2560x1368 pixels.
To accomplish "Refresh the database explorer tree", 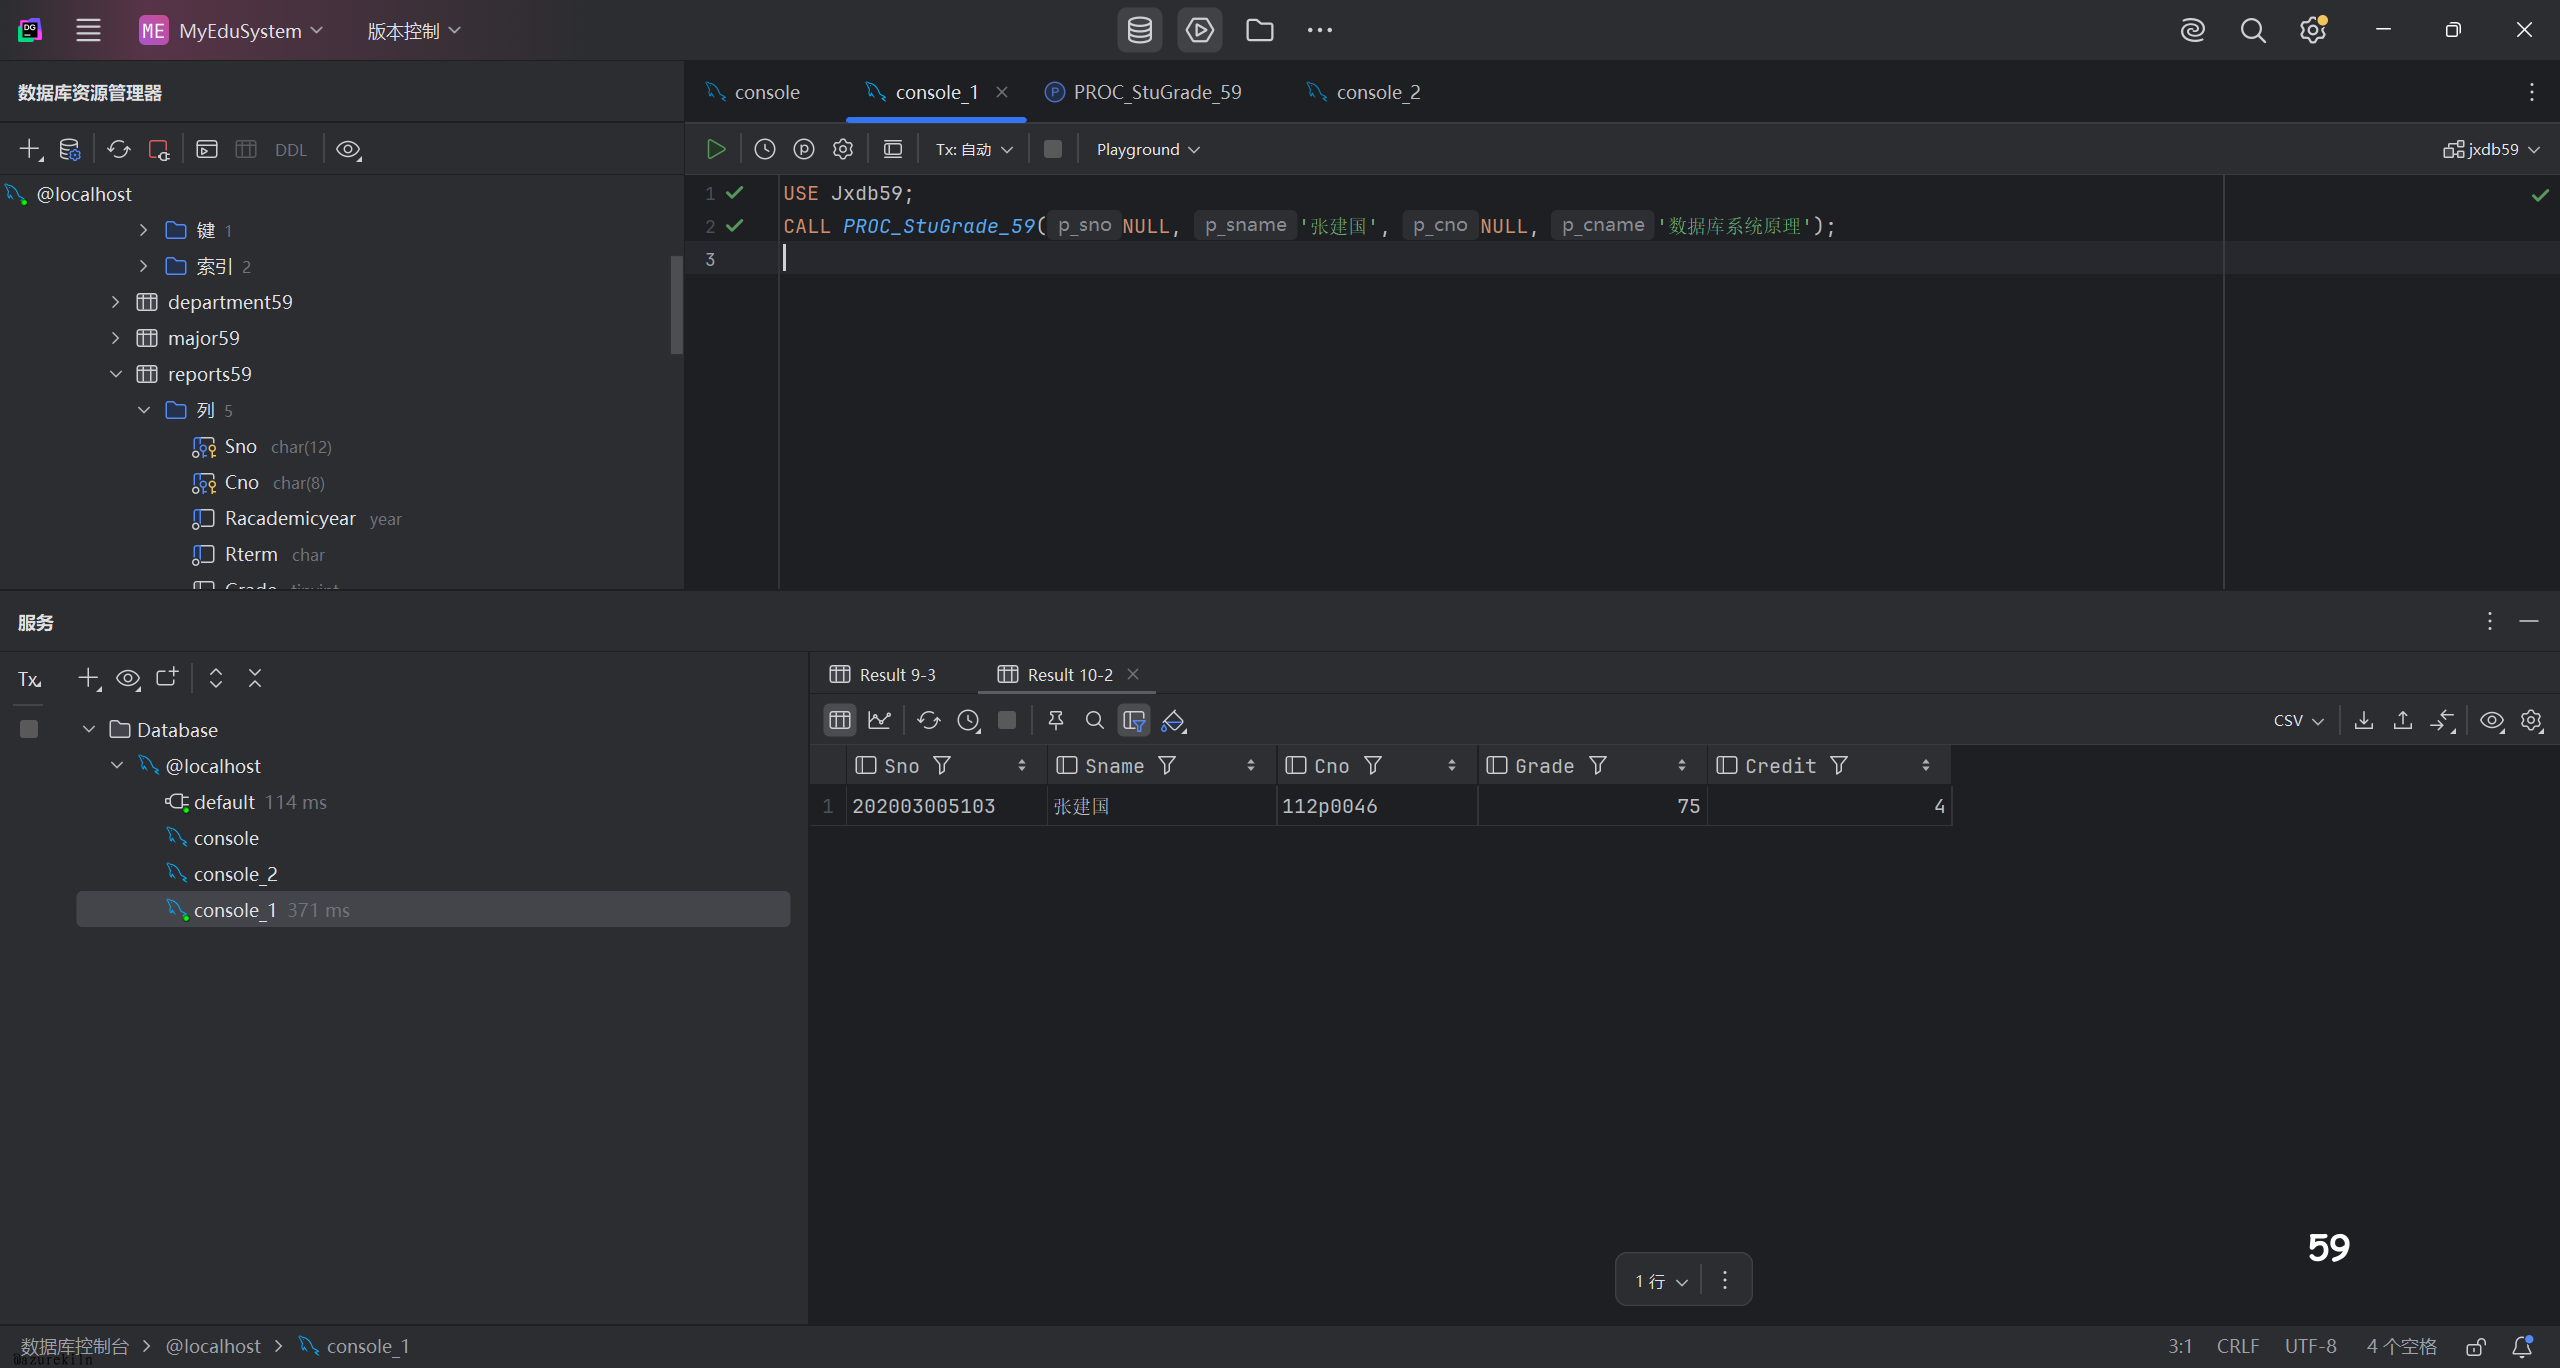I will 119,149.
